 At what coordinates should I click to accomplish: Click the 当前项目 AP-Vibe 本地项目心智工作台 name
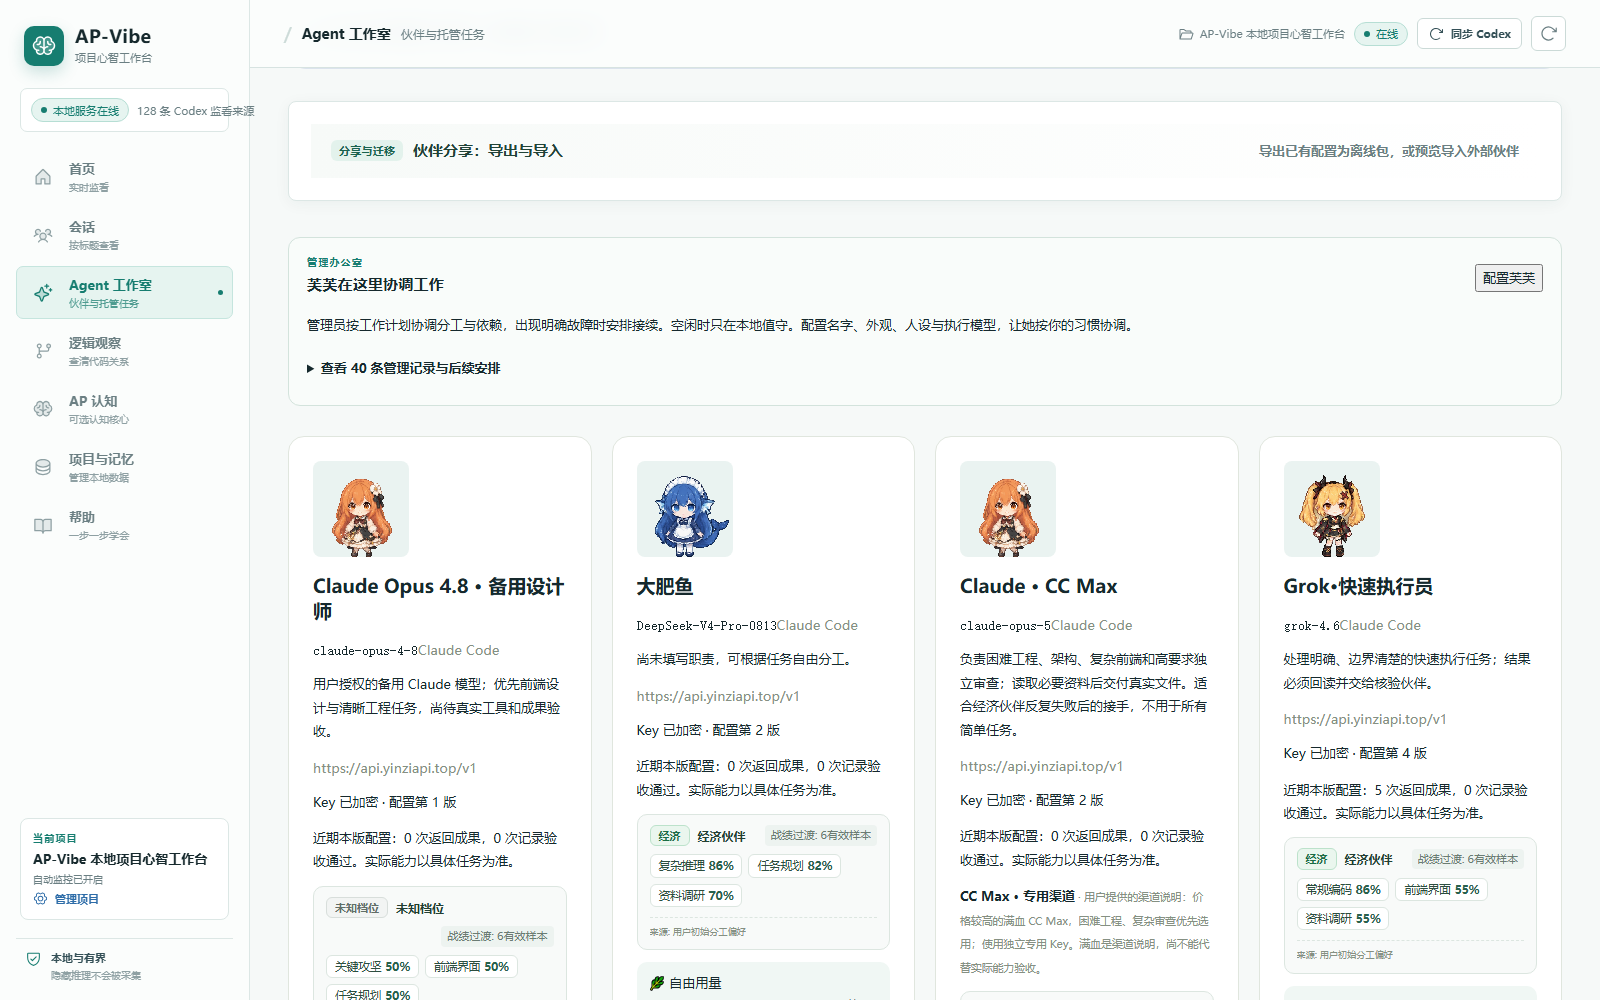pos(120,859)
